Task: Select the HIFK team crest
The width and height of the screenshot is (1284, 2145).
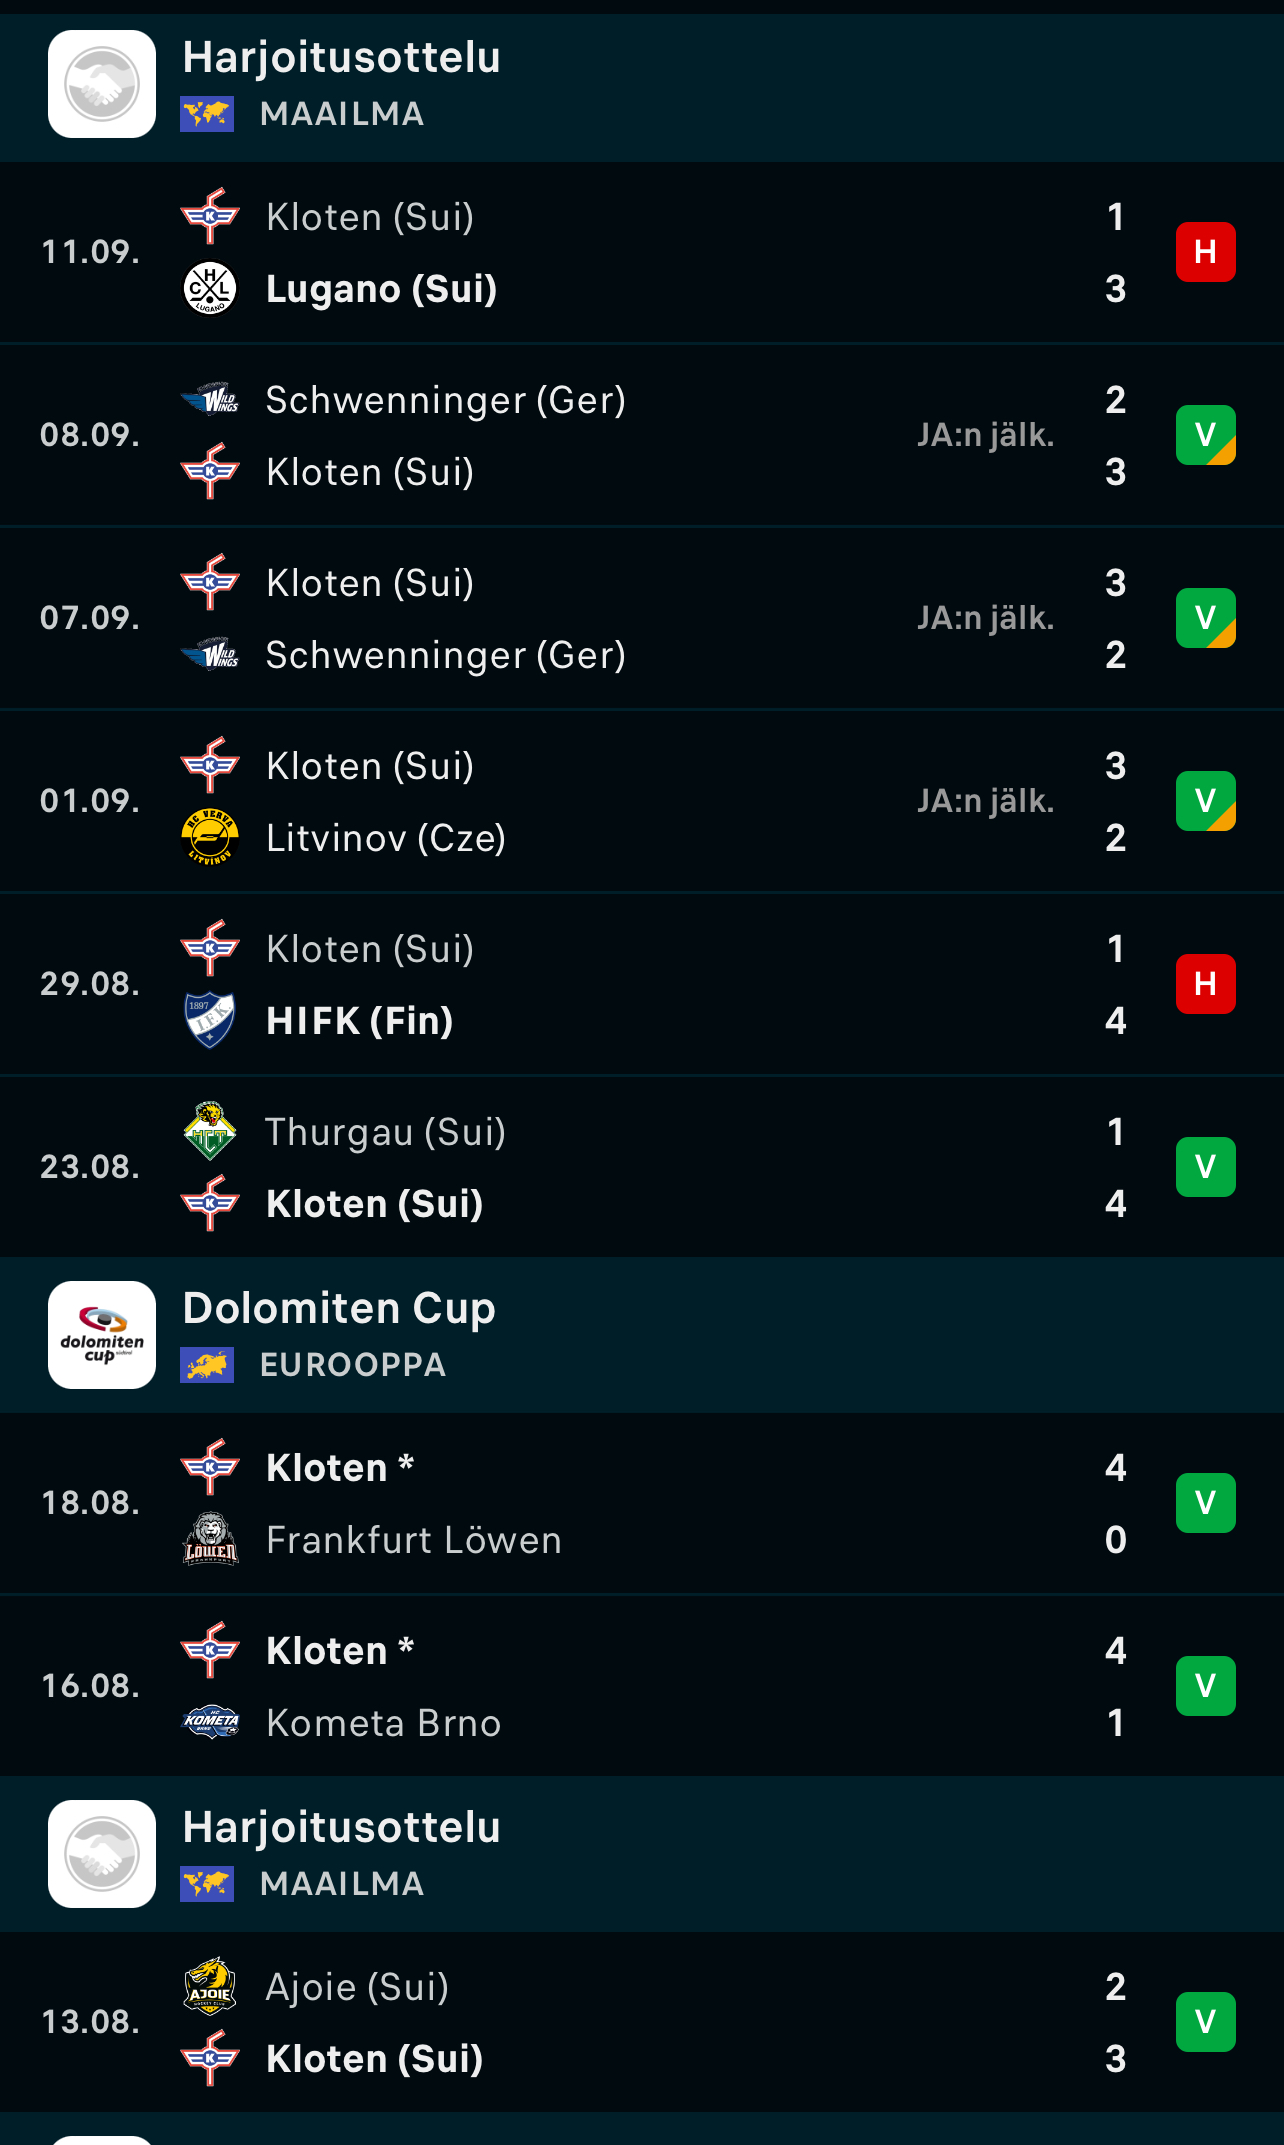Action: (210, 1020)
